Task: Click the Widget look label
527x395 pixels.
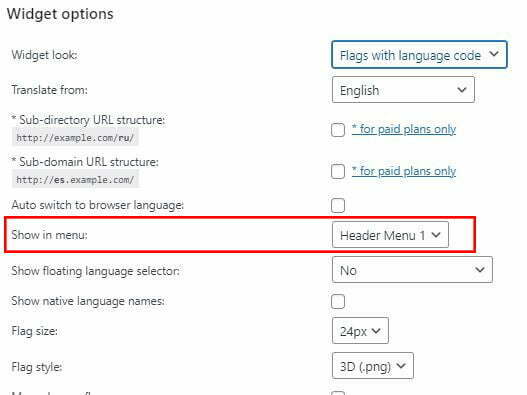Action: tap(44, 55)
